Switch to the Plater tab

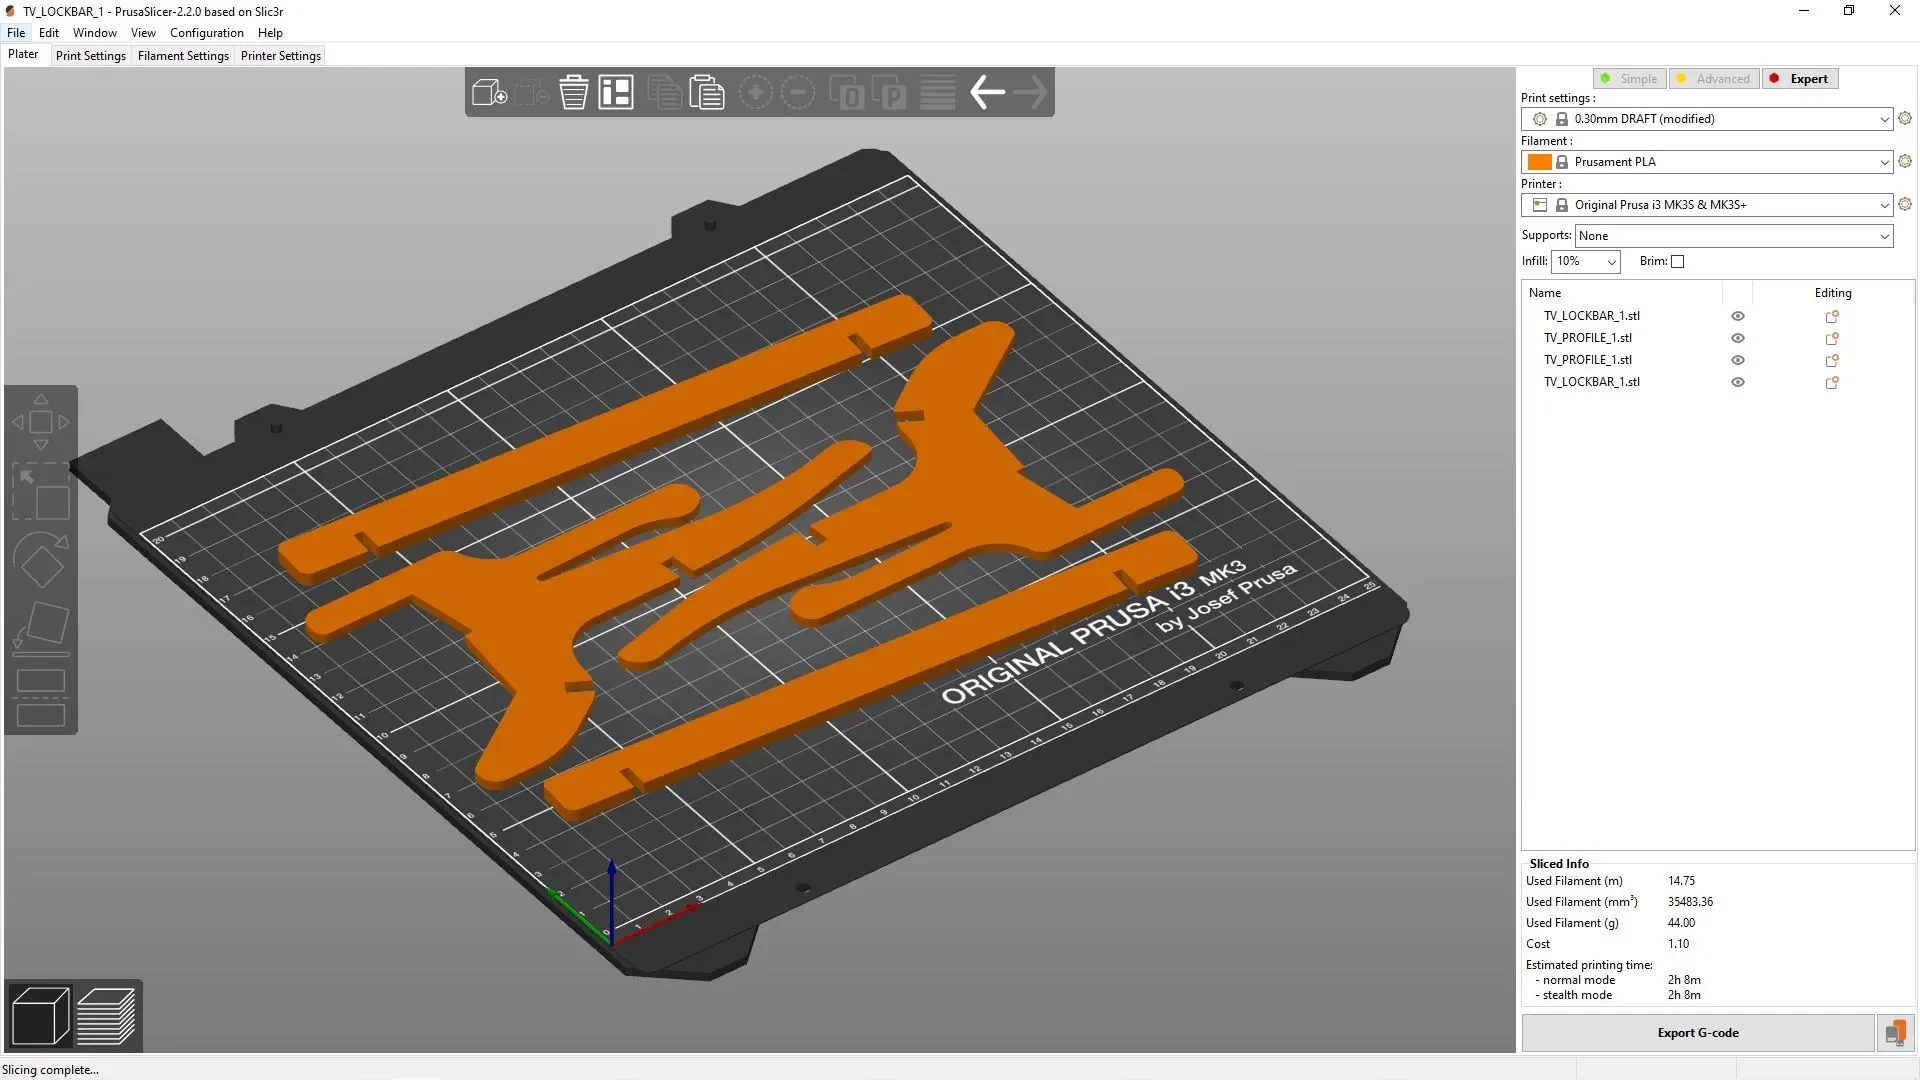(24, 55)
